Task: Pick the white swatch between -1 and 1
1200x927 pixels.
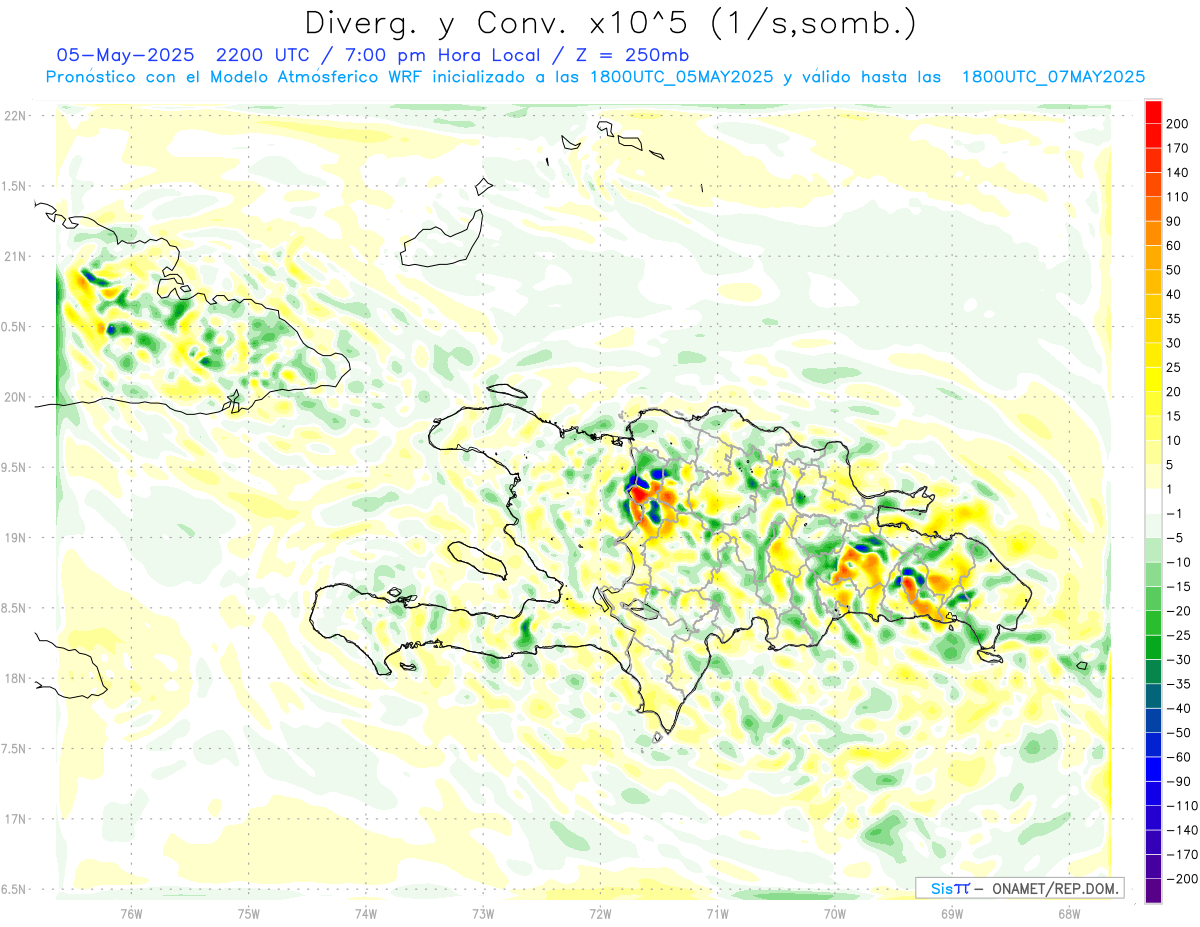Action: pyautogui.click(x=1153, y=501)
